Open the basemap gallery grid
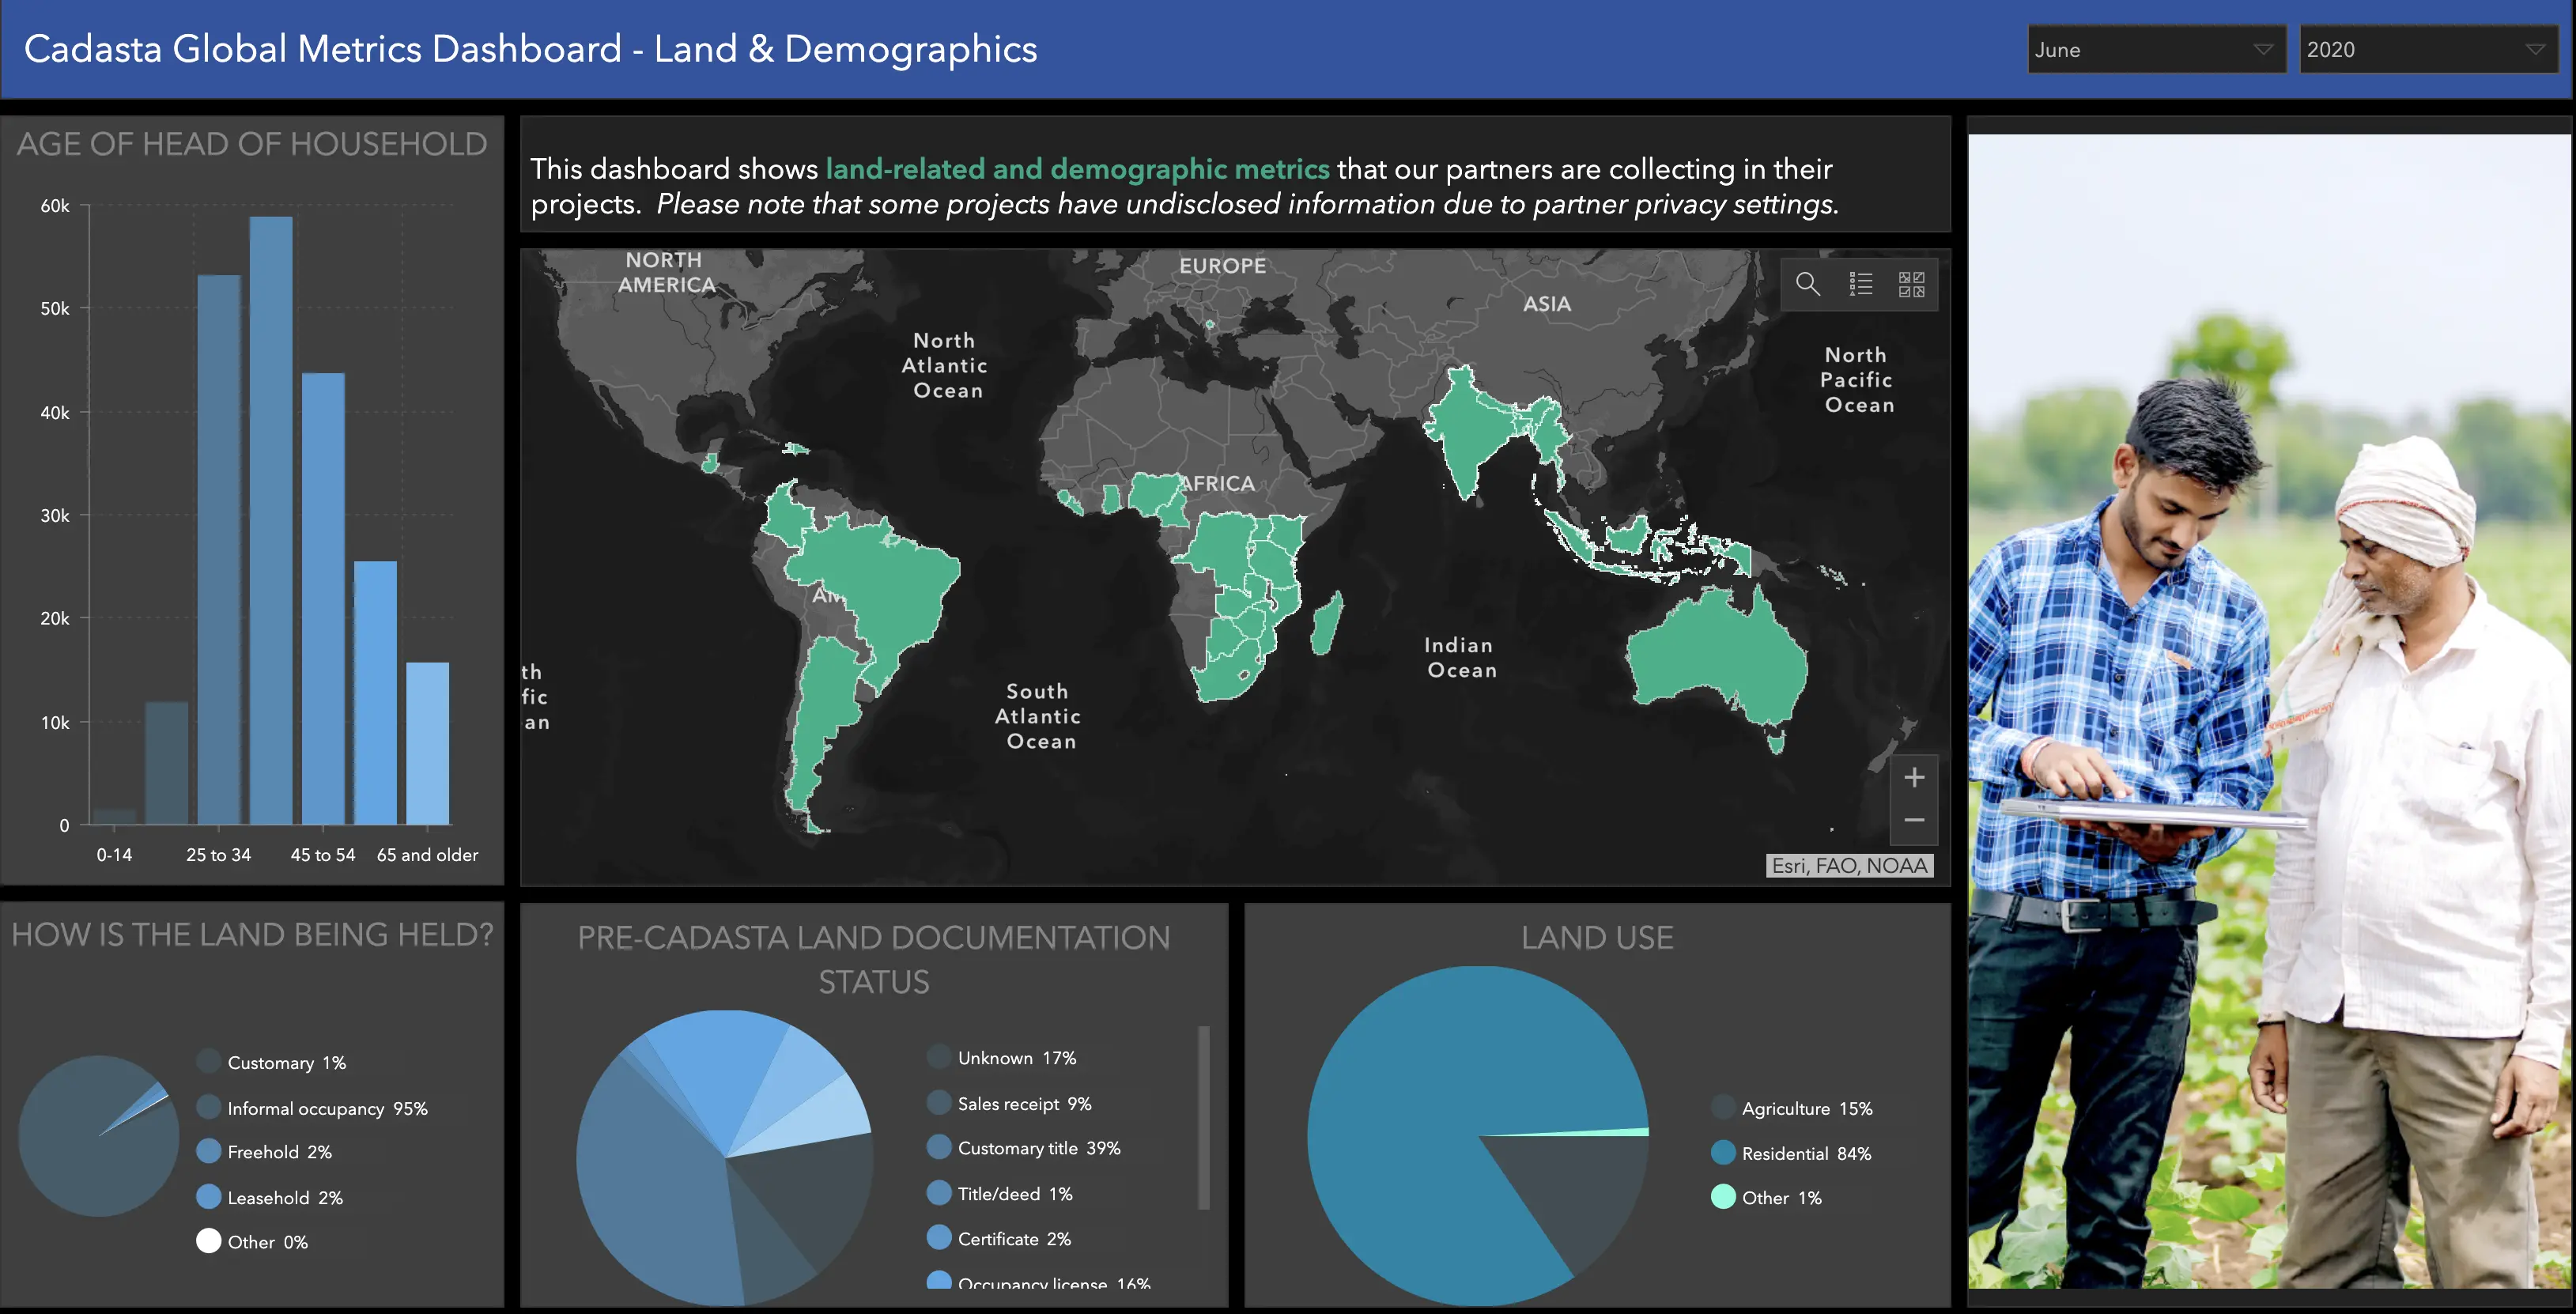2576x1314 pixels. coord(1912,284)
